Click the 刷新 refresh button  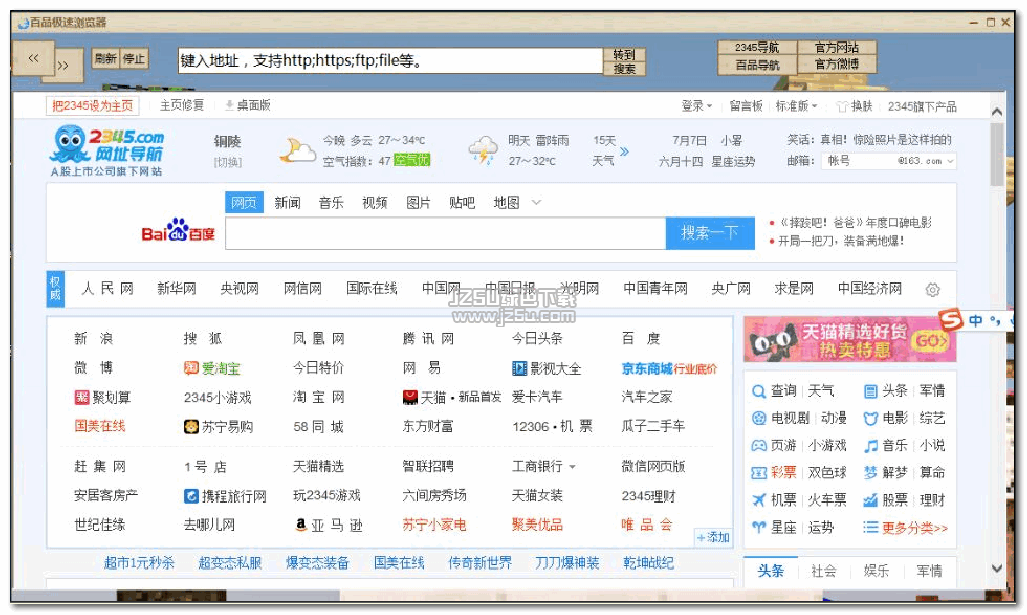pyautogui.click(x=105, y=59)
